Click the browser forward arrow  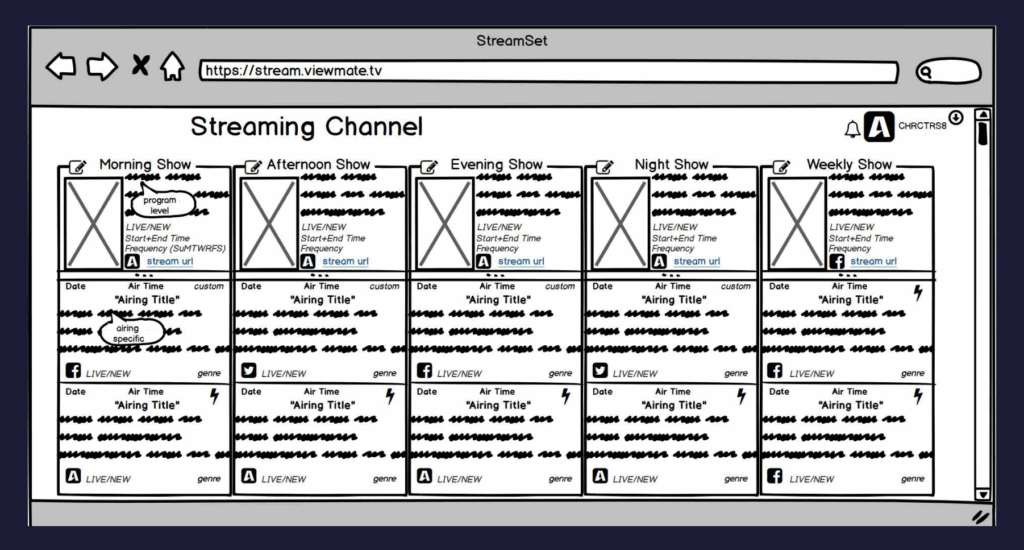pos(102,68)
